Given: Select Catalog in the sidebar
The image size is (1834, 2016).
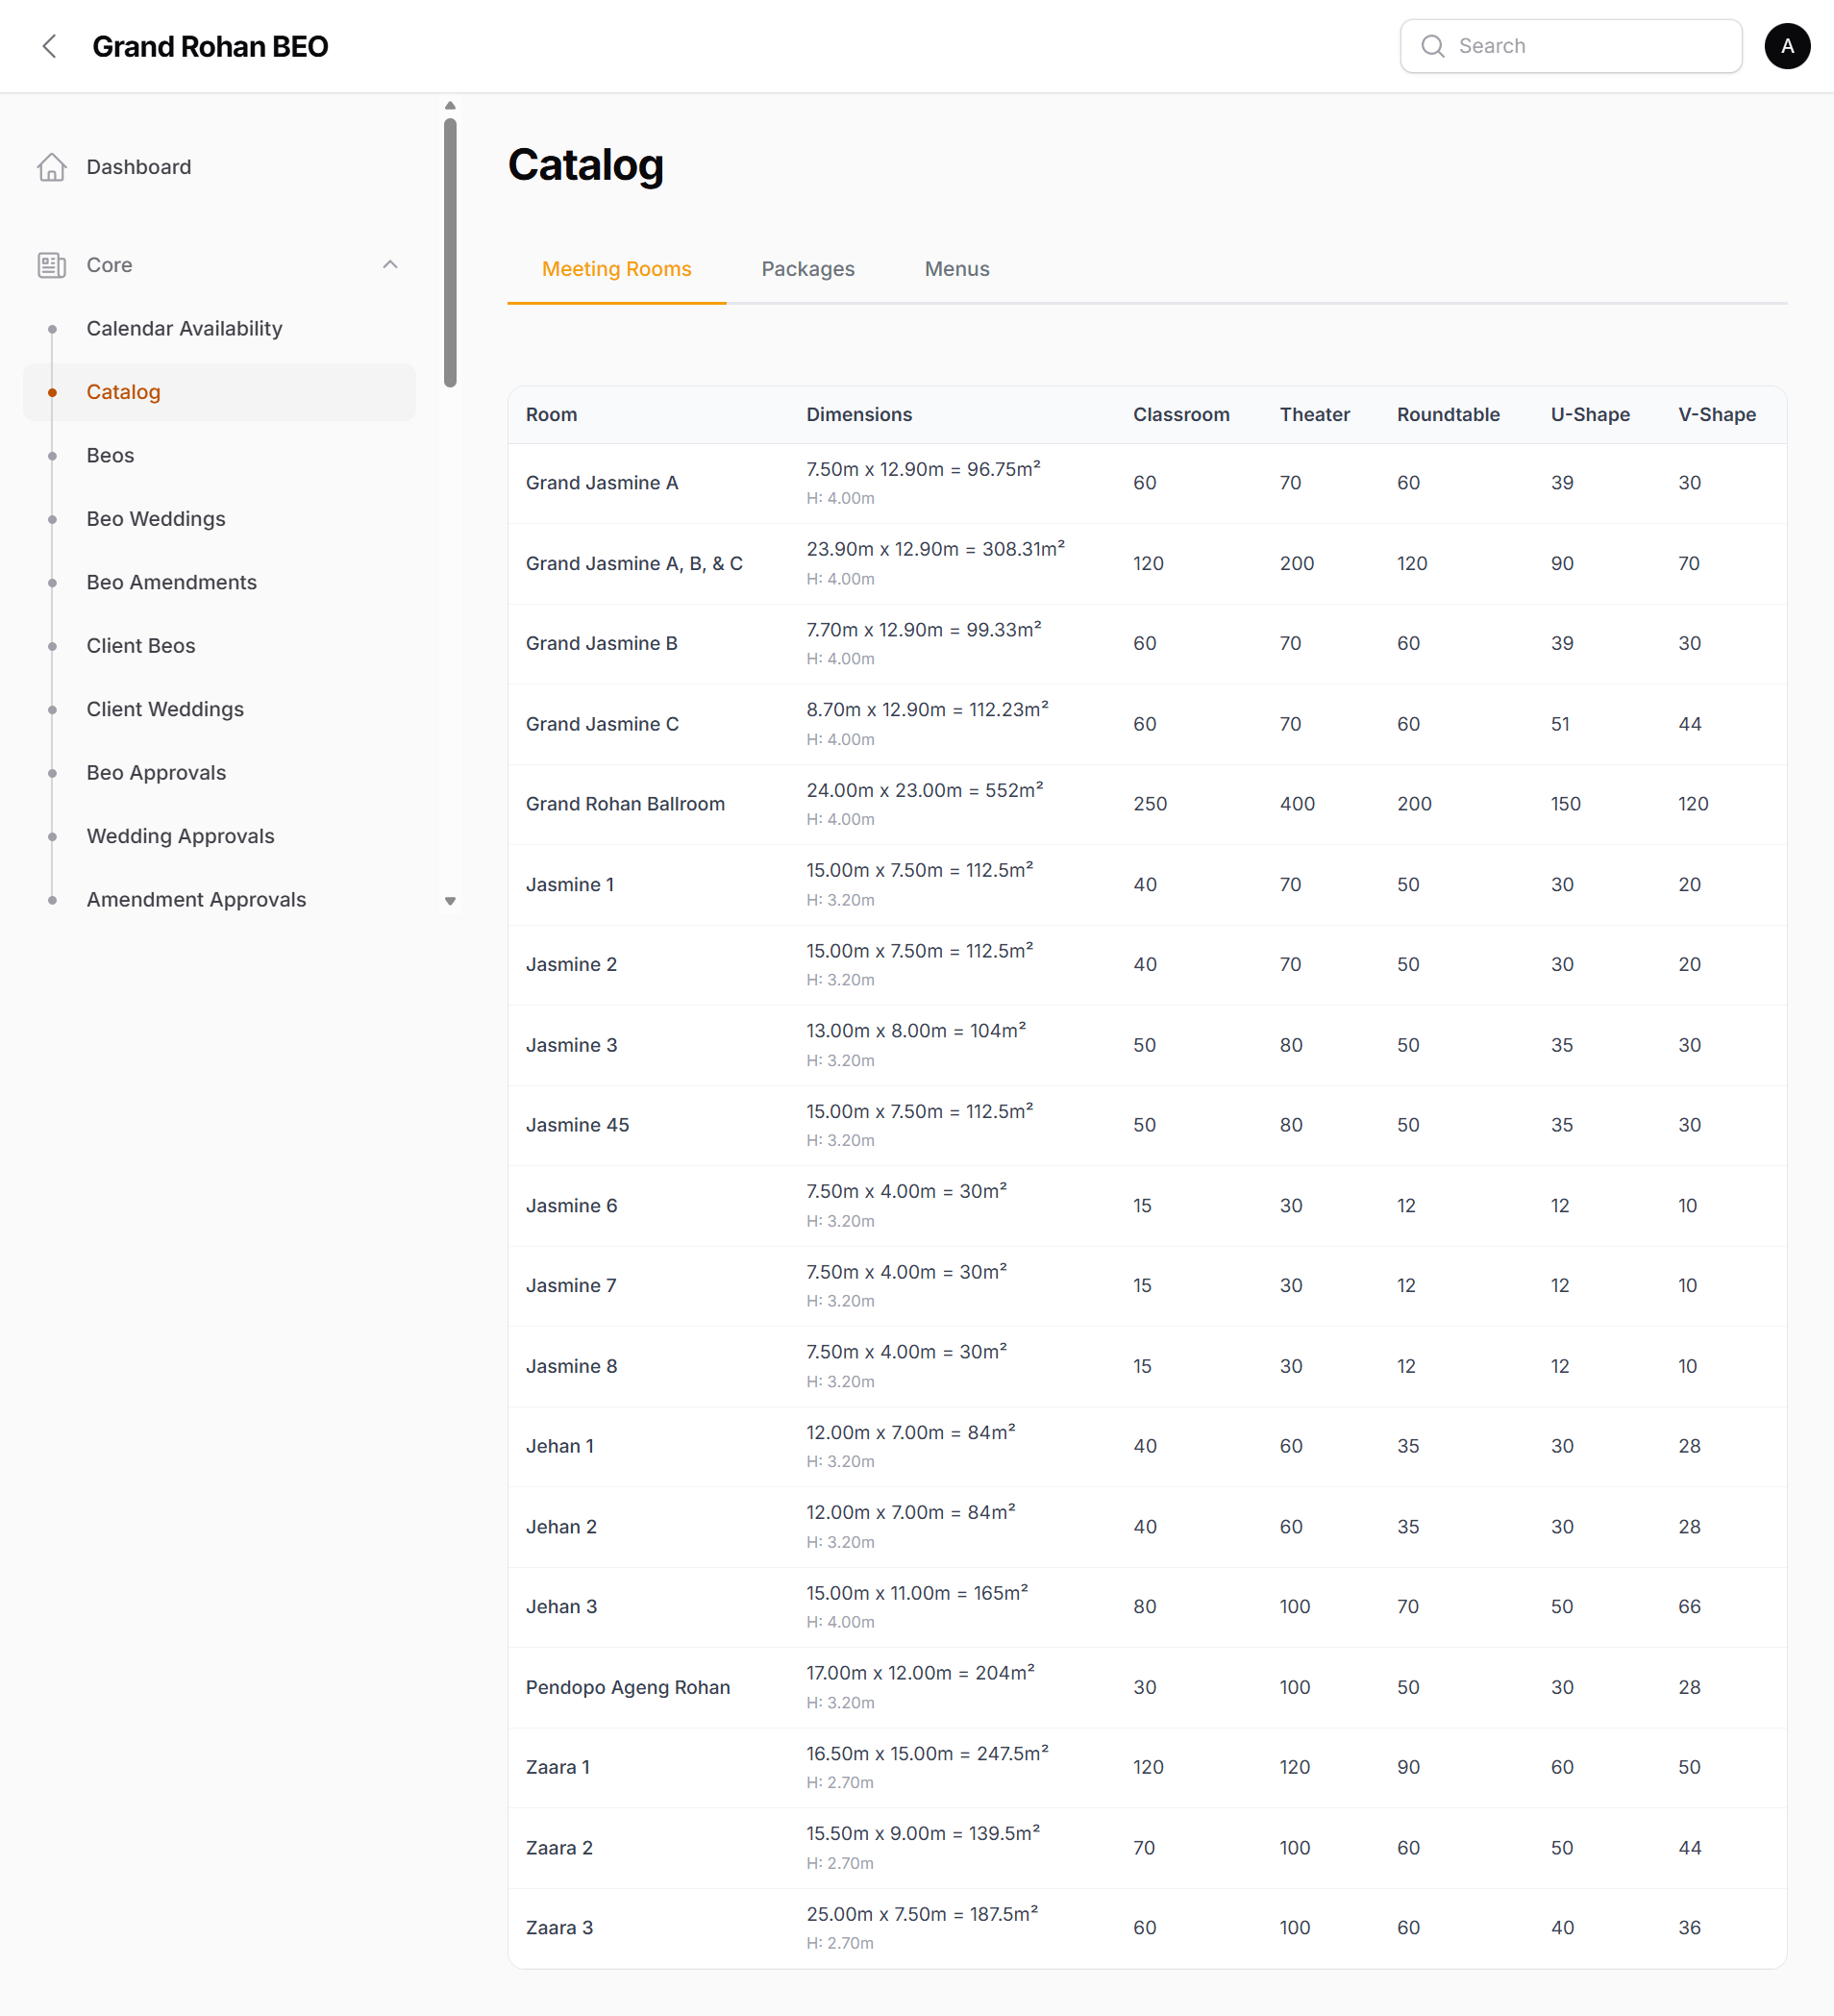Looking at the screenshot, I should (x=220, y=392).
